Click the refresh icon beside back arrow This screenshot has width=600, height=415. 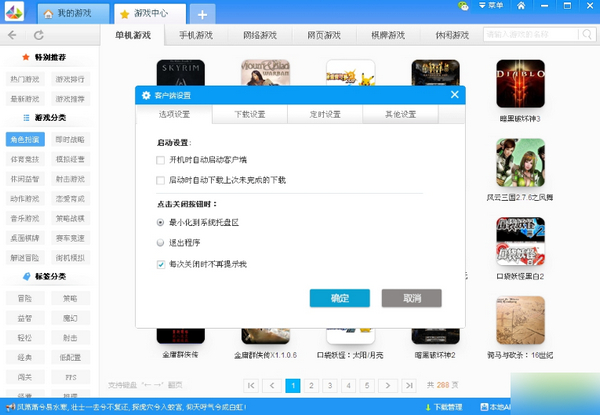point(38,35)
